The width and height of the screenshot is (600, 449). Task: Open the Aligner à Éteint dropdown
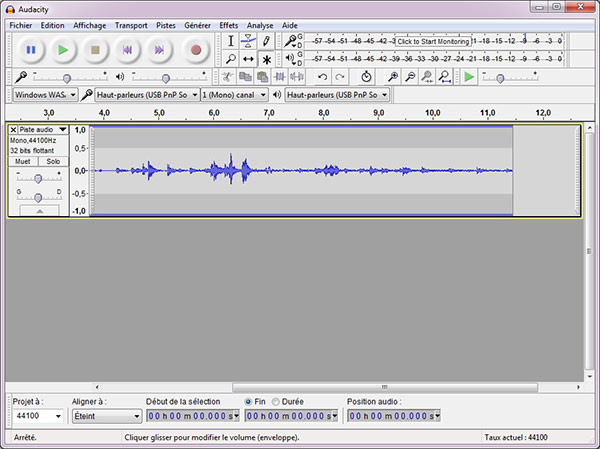click(107, 416)
